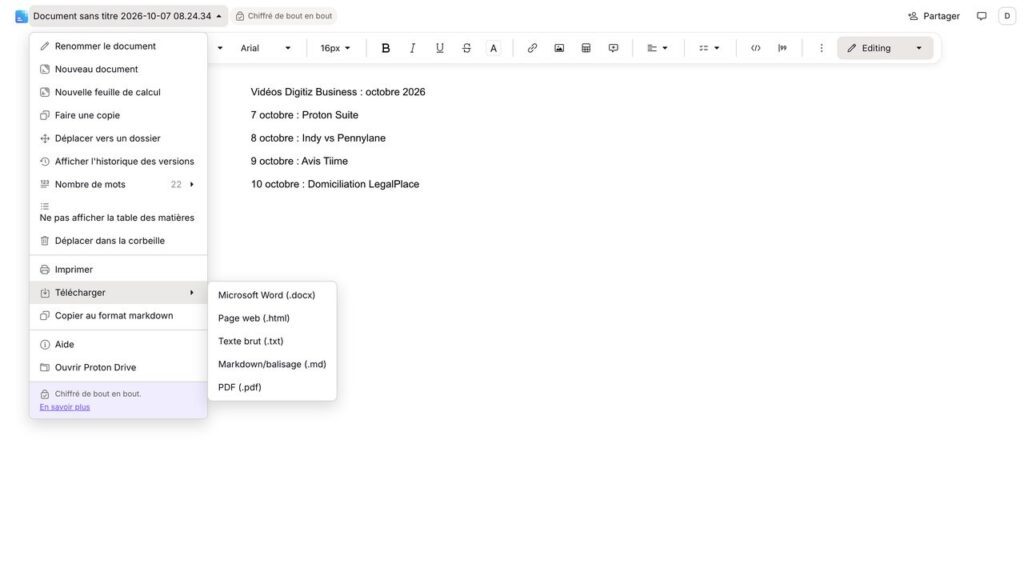Open the block style dropdown arrow

[x=220, y=48]
